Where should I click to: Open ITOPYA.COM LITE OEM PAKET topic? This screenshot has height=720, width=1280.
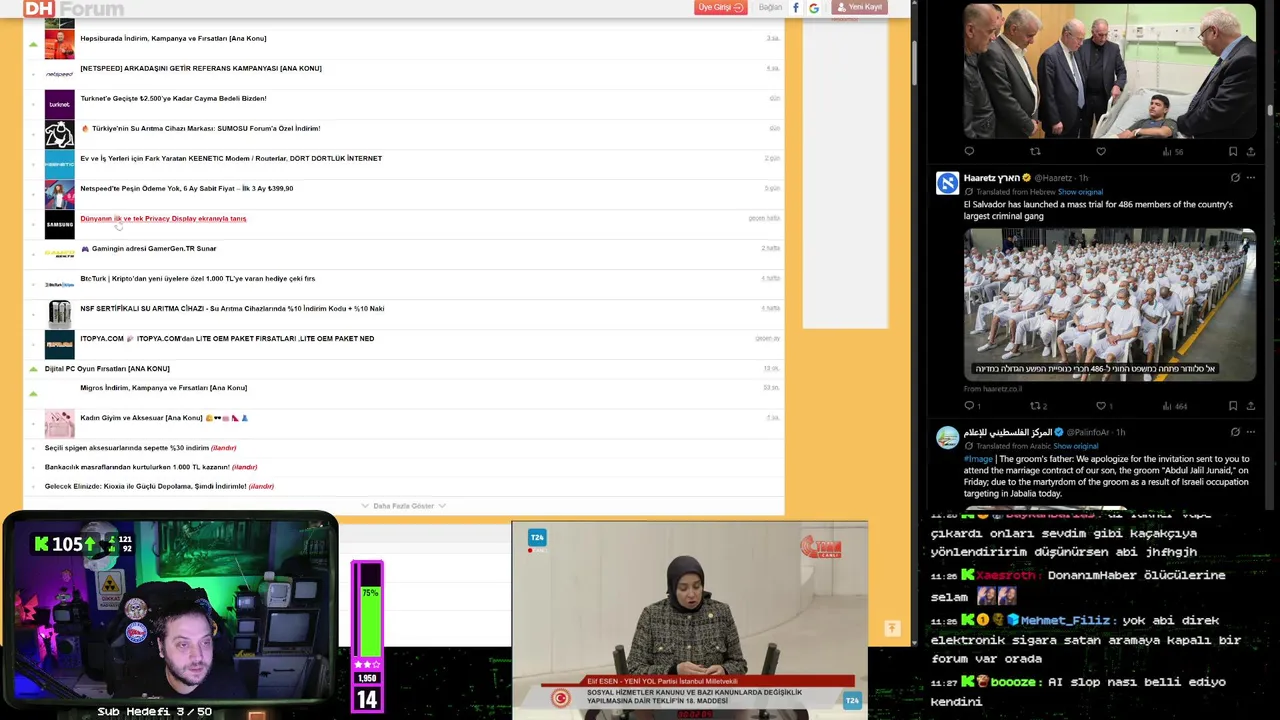[x=227, y=338]
